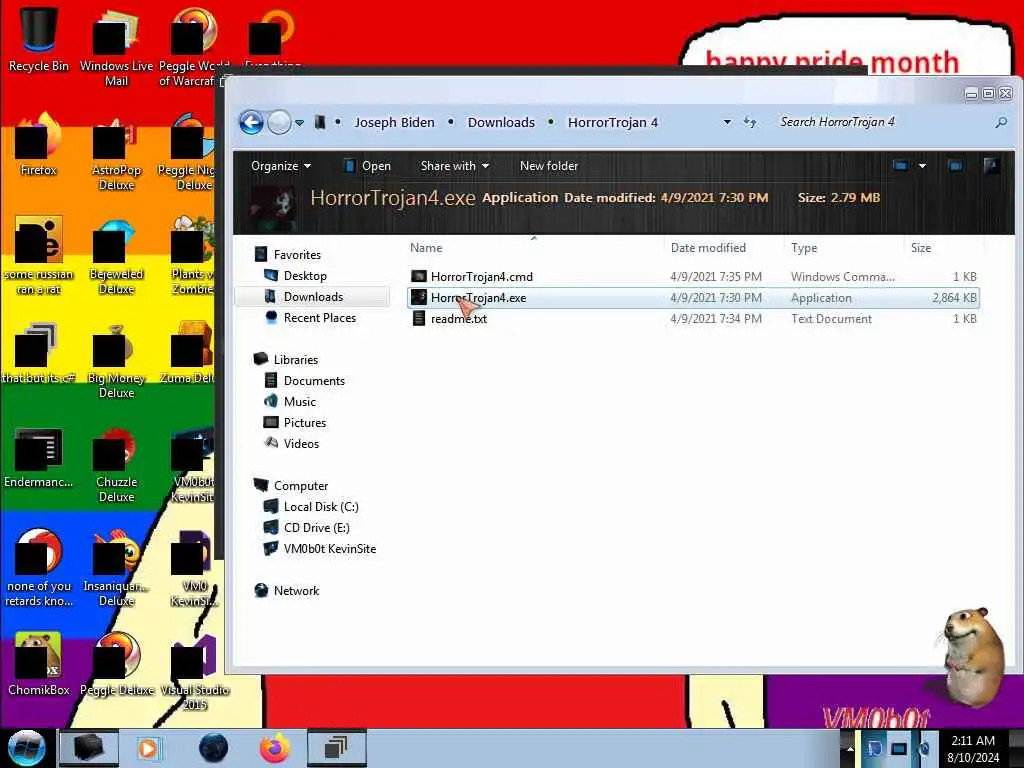This screenshot has width=1024, height=768.
Task: Open the Explorer help icon
Action: click(x=991, y=166)
